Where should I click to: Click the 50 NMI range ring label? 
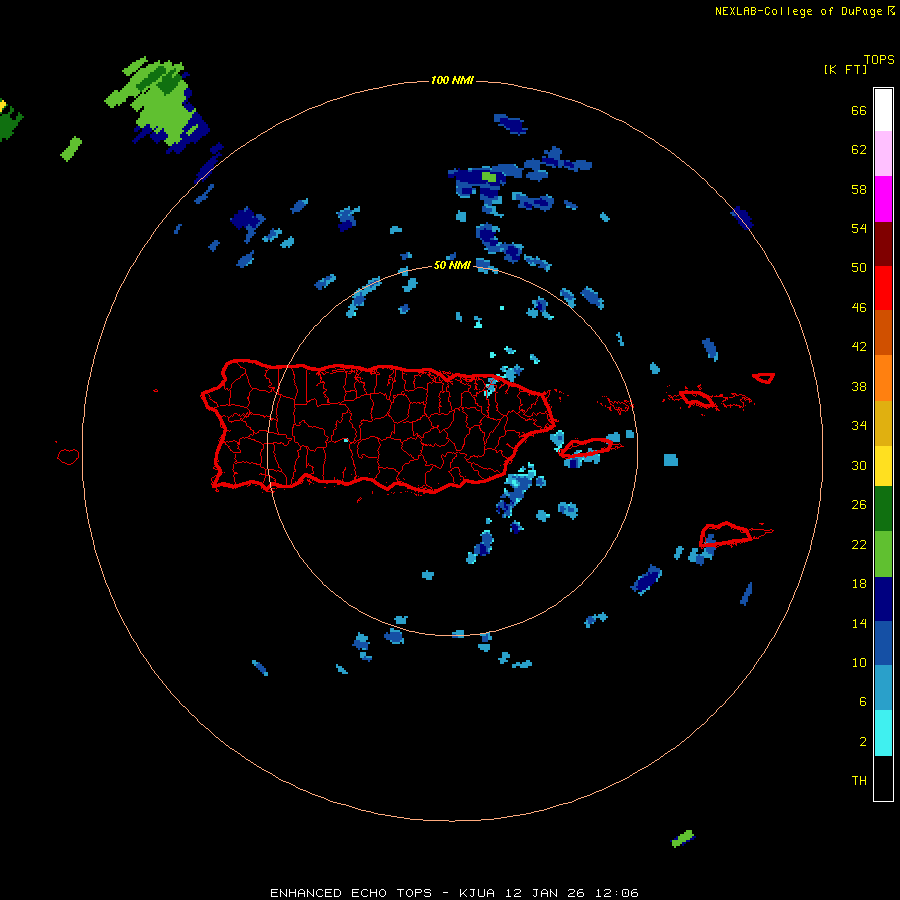tap(452, 265)
